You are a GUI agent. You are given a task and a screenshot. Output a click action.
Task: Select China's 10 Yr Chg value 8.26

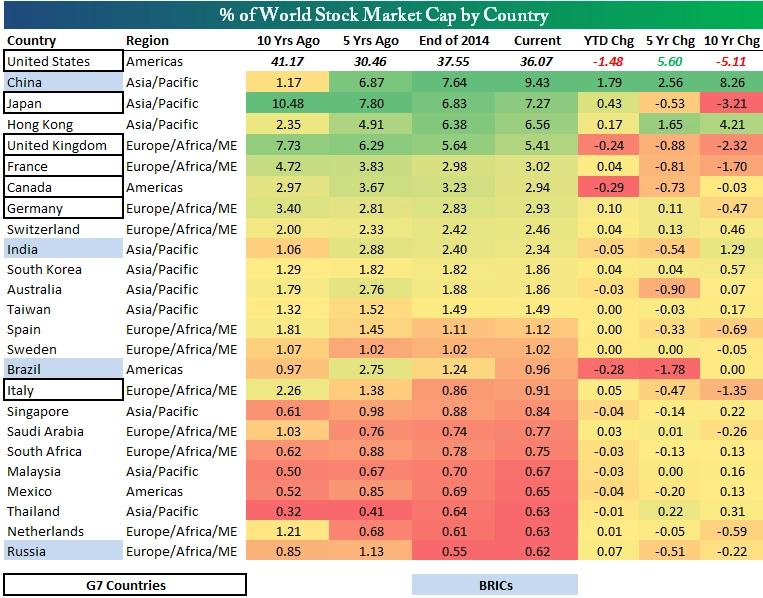click(x=731, y=82)
